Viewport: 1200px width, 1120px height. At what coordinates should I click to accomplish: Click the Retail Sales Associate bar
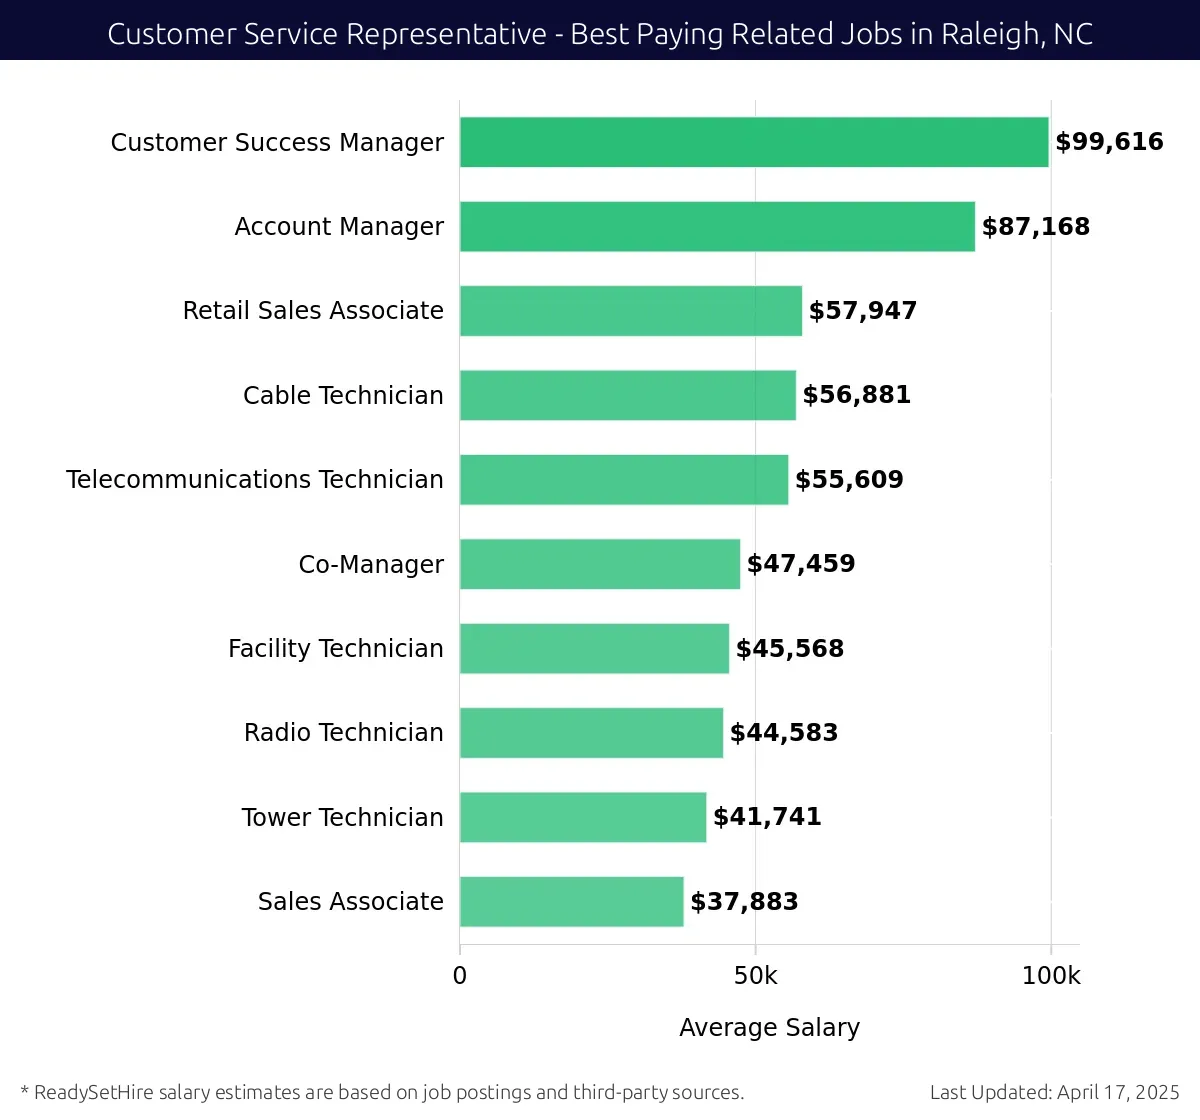pyautogui.click(x=631, y=311)
